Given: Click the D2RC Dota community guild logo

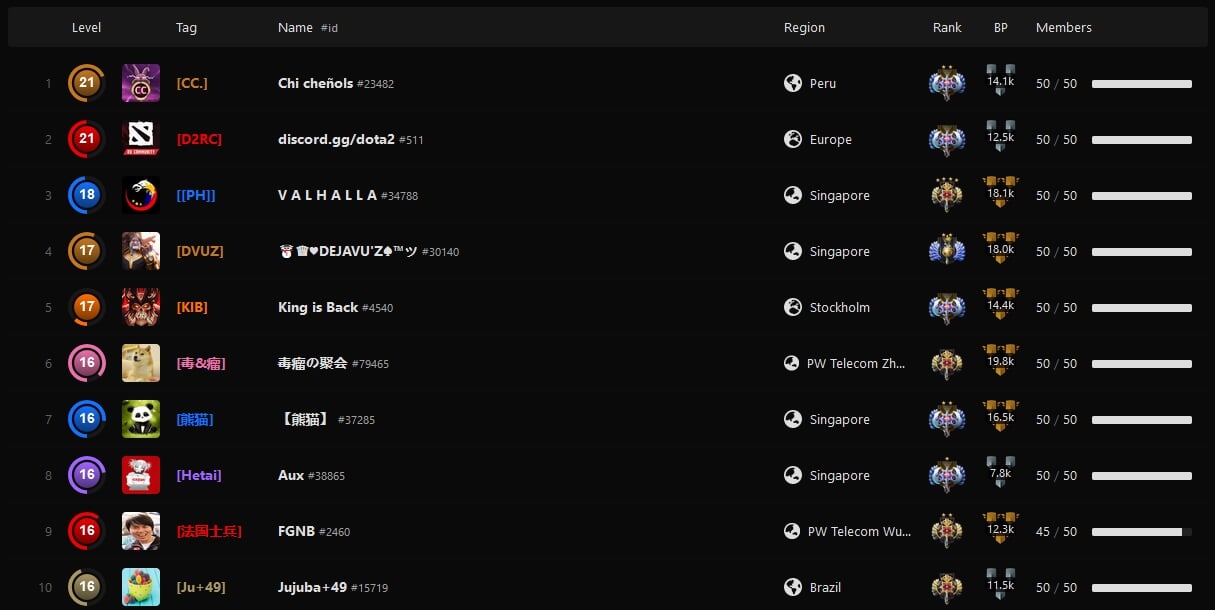Looking at the screenshot, I should pos(140,139).
